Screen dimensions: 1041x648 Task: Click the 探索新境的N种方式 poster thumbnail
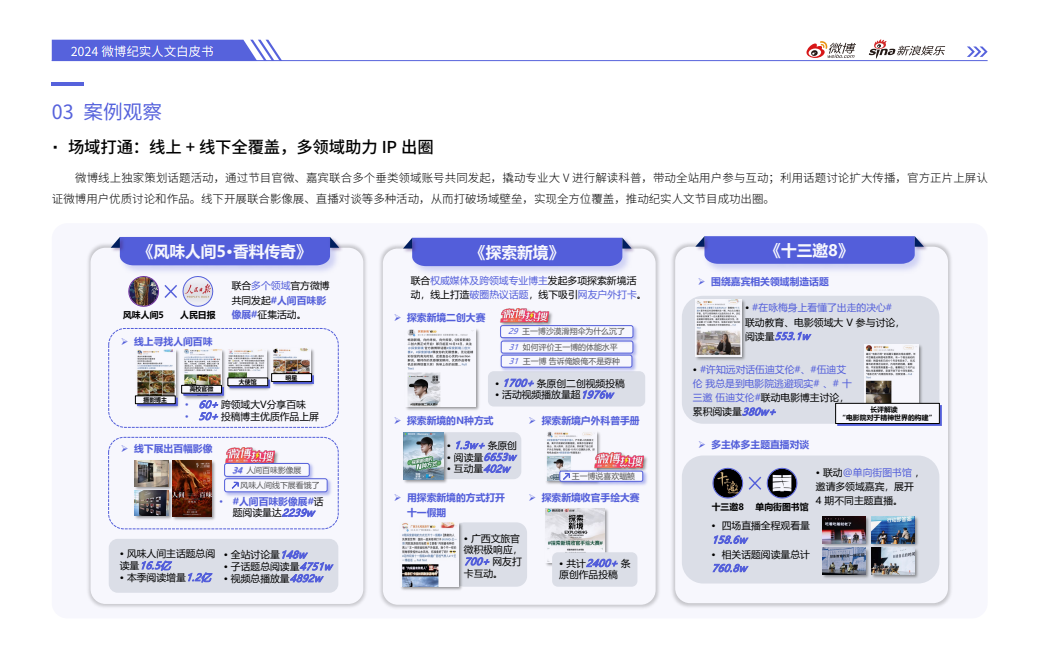(x=424, y=455)
